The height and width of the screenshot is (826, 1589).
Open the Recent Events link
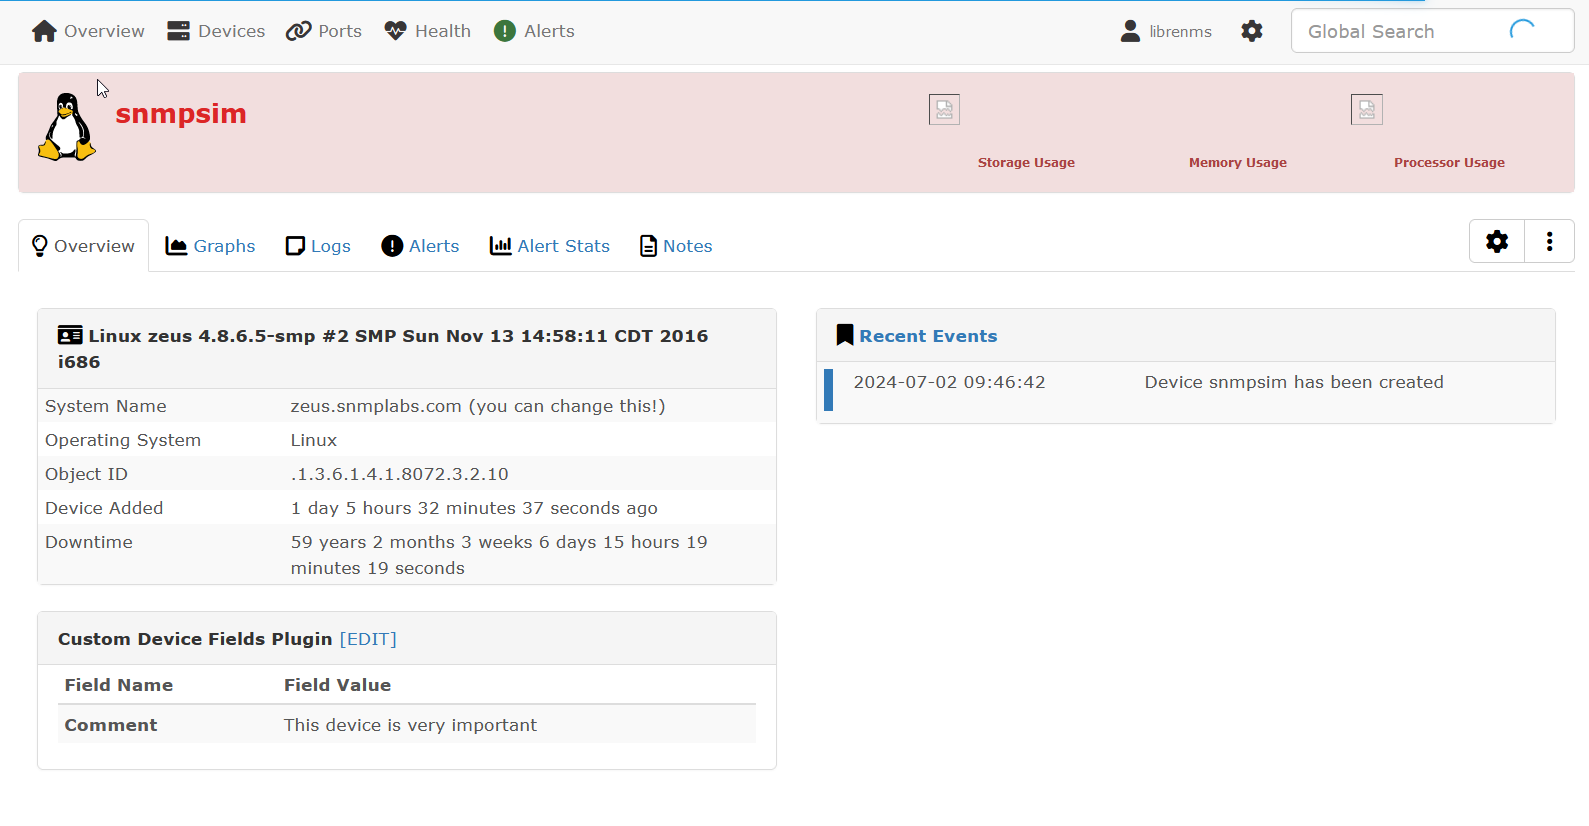pos(927,336)
